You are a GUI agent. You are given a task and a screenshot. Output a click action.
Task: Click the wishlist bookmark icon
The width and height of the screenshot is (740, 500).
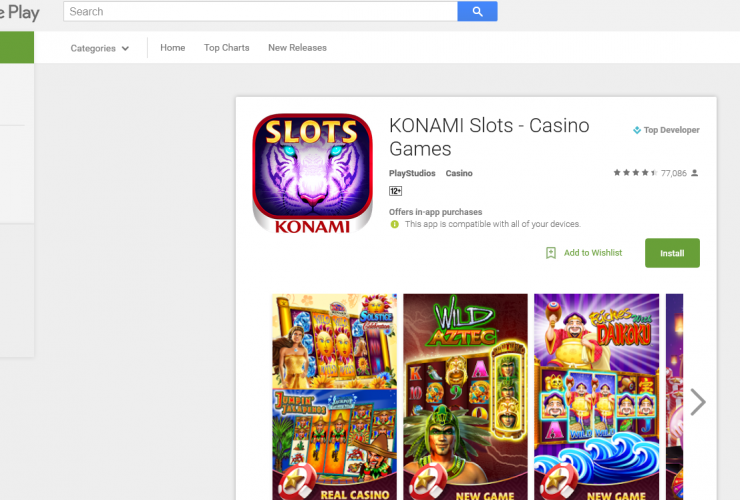tap(551, 253)
